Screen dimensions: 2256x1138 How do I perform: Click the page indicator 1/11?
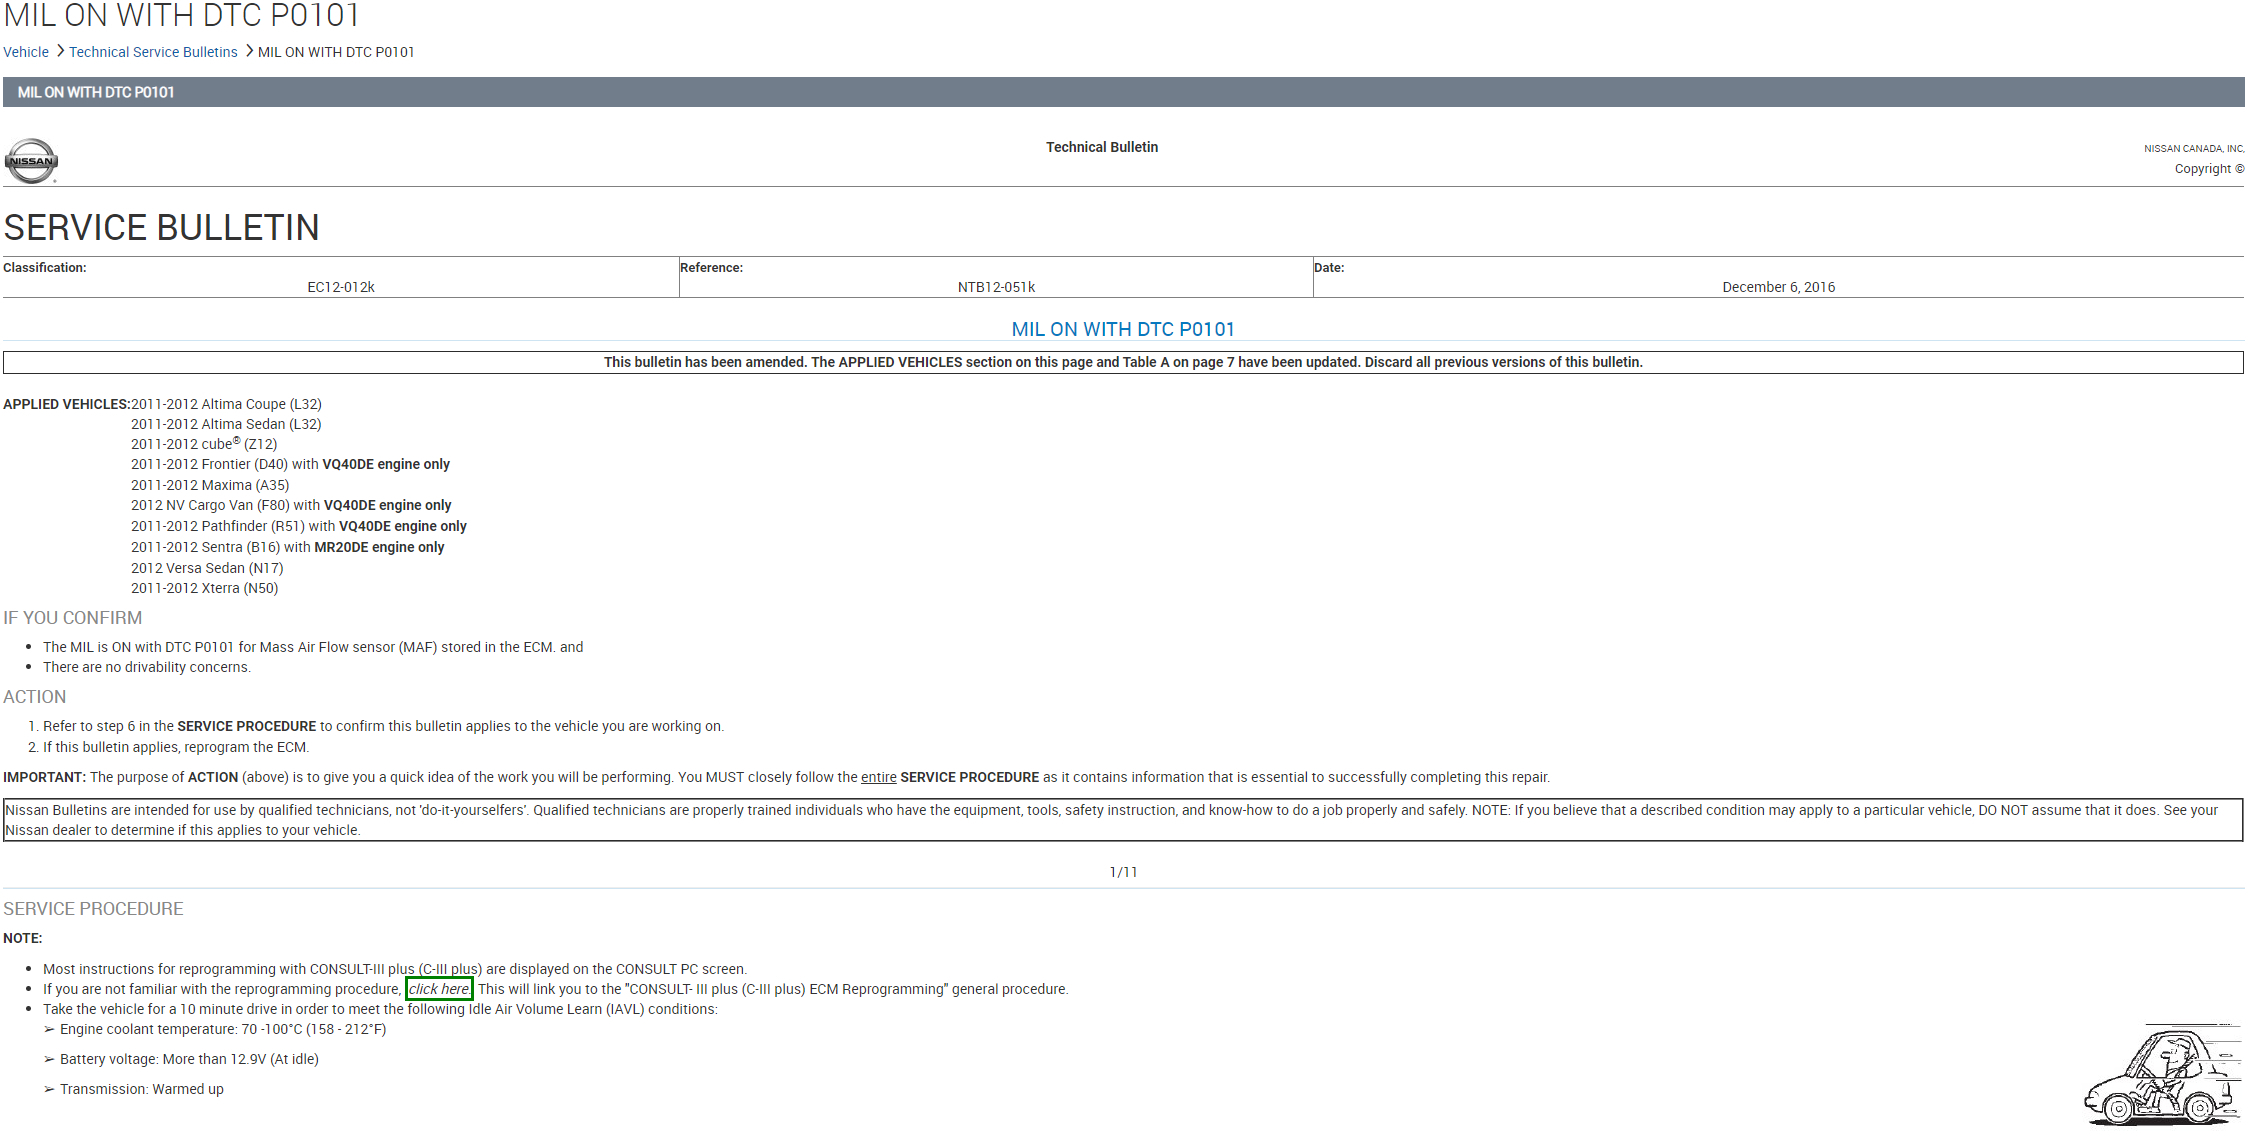coord(1123,872)
